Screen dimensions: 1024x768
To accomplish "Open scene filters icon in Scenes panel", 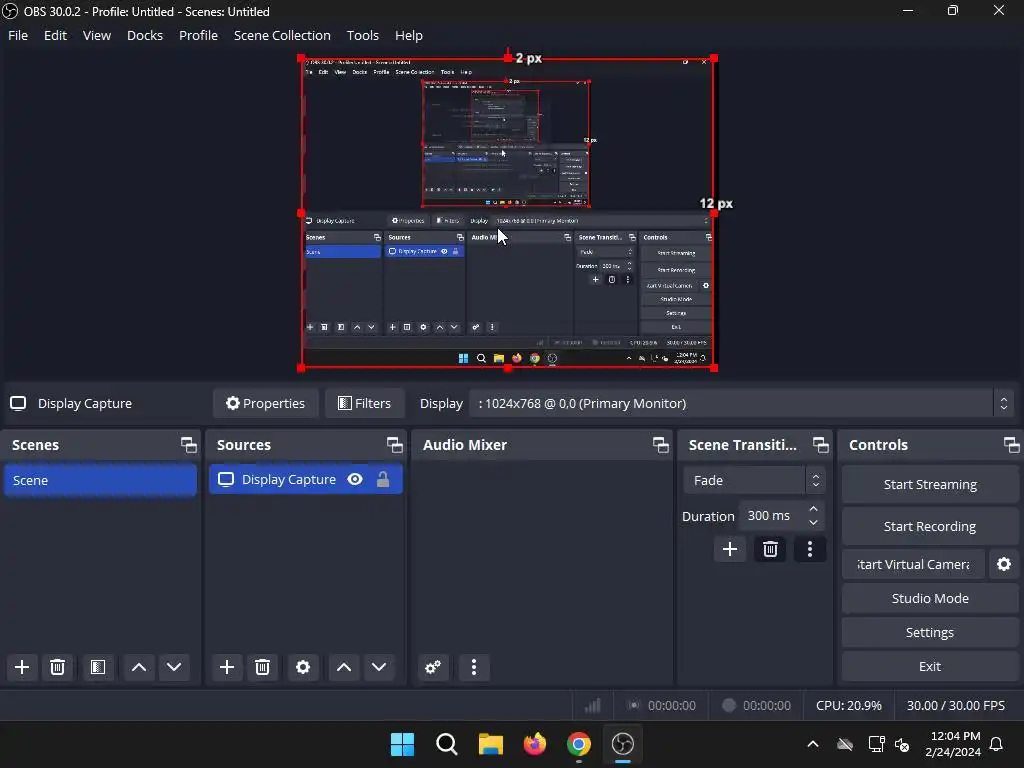I will click(98, 667).
